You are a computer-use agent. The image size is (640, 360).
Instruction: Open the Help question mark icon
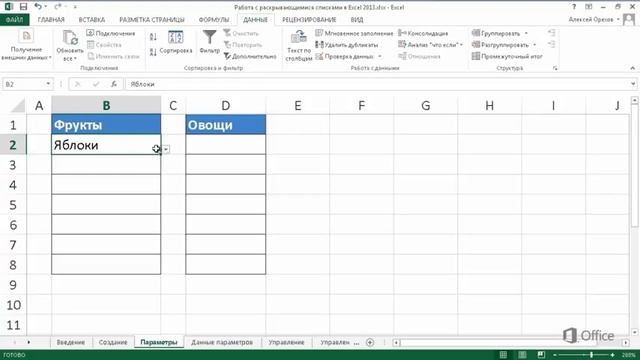point(574,7)
